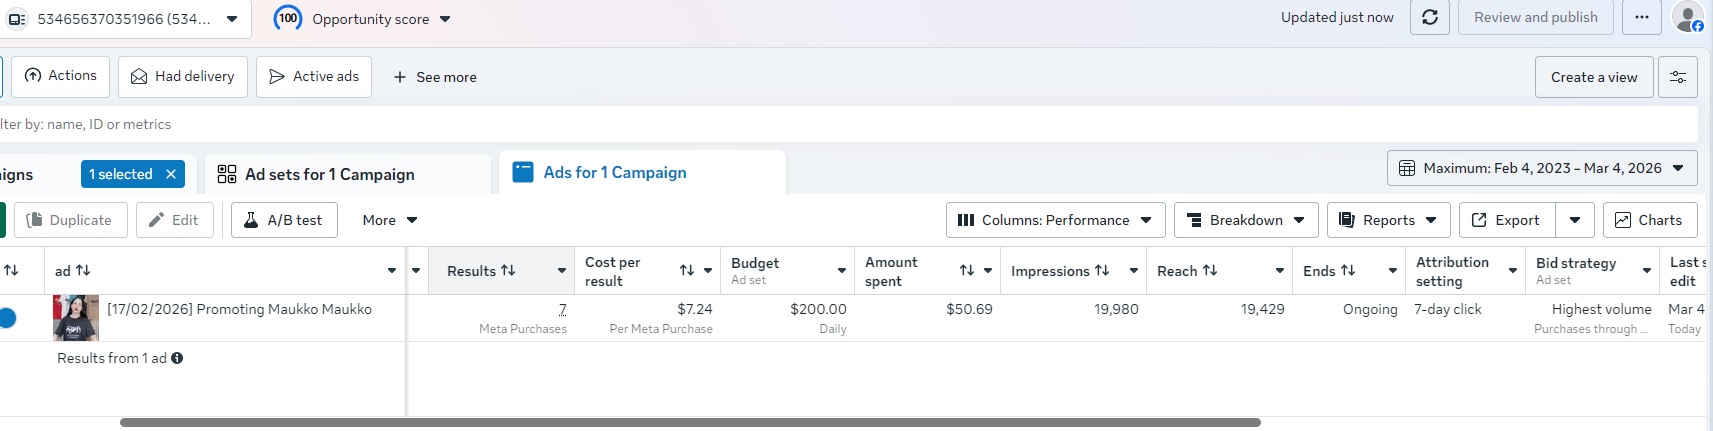Screen dimensions: 1713x431
Task: Click the profile avatar icon
Action: coord(1688,17)
